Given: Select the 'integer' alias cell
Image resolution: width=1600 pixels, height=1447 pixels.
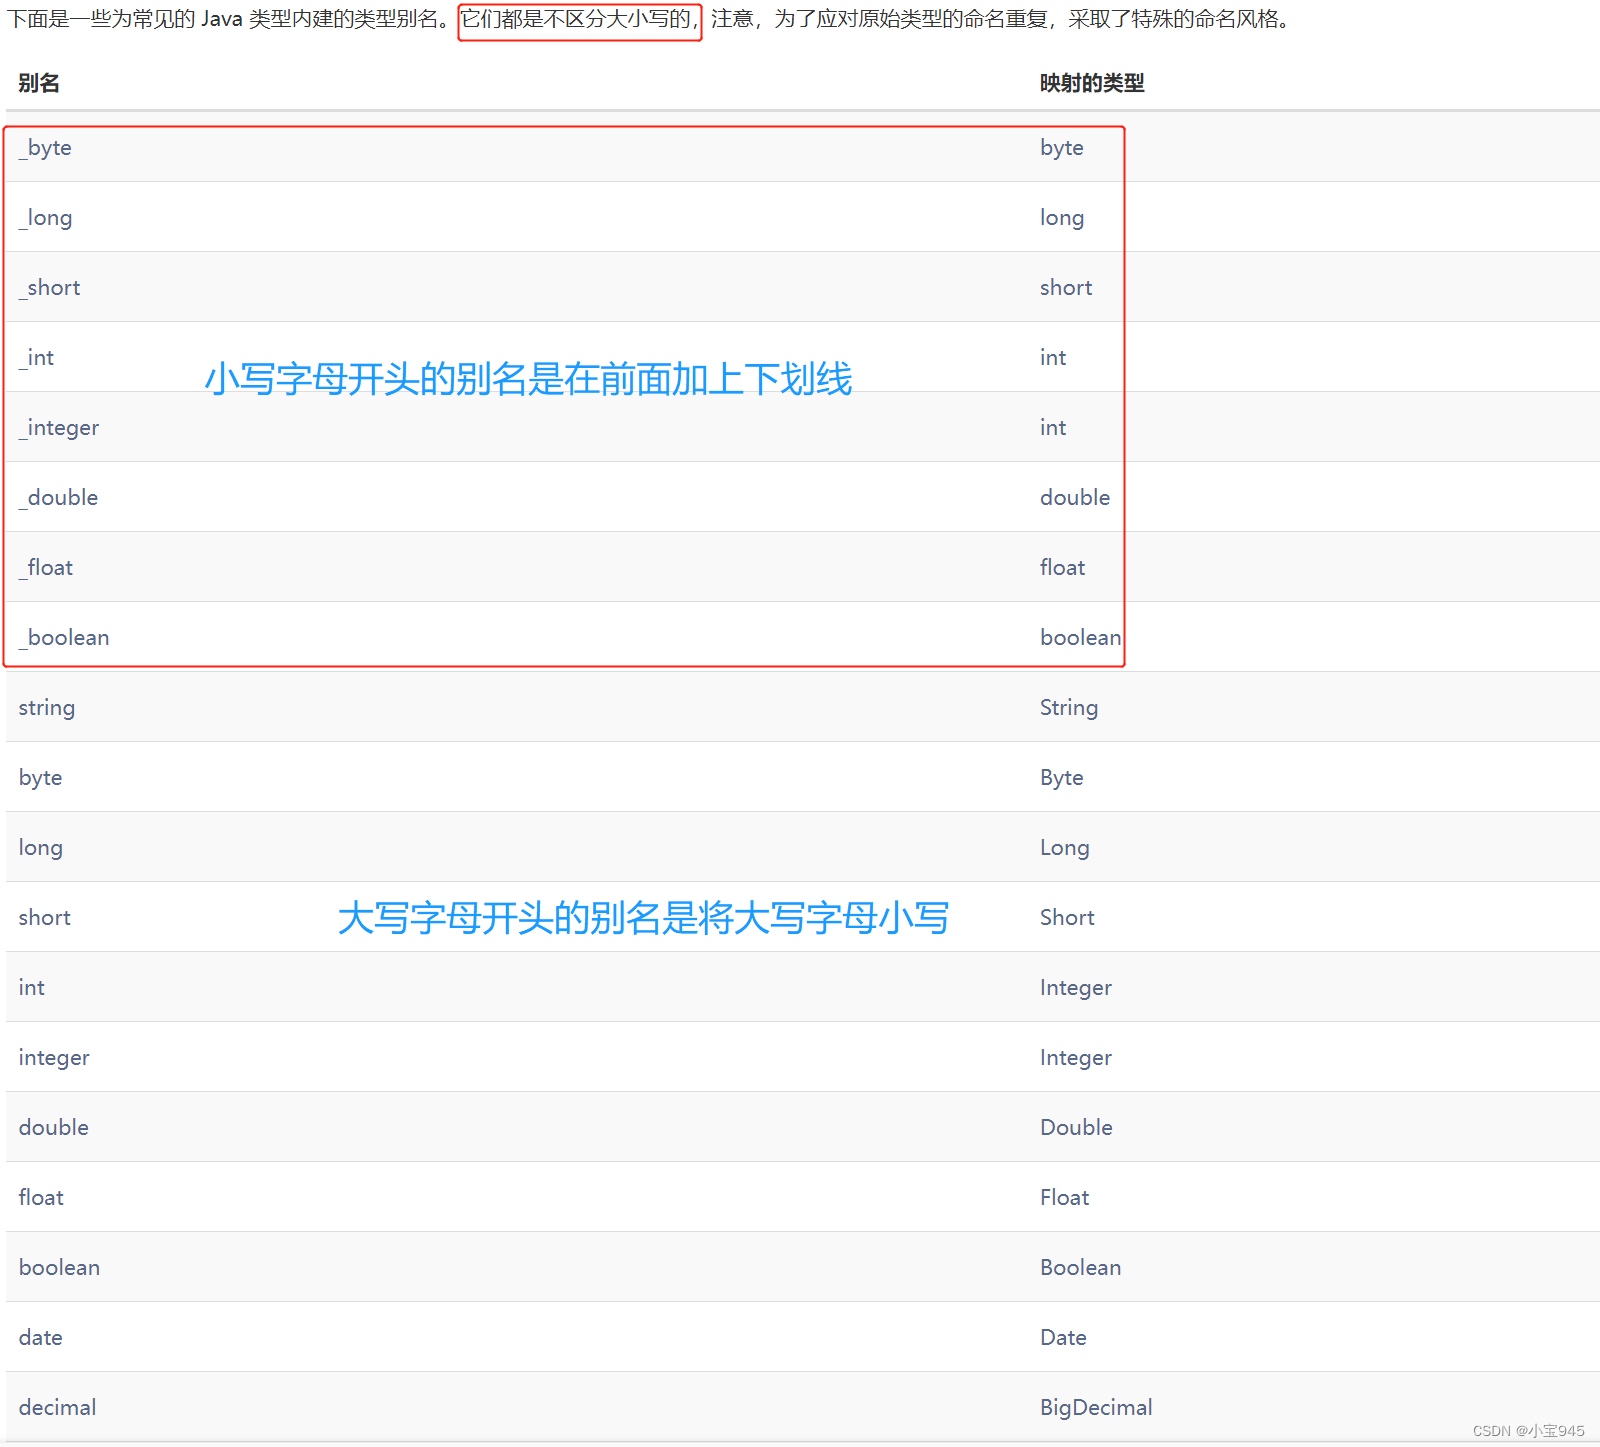Looking at the screenshot, I should click(54, 1058).
